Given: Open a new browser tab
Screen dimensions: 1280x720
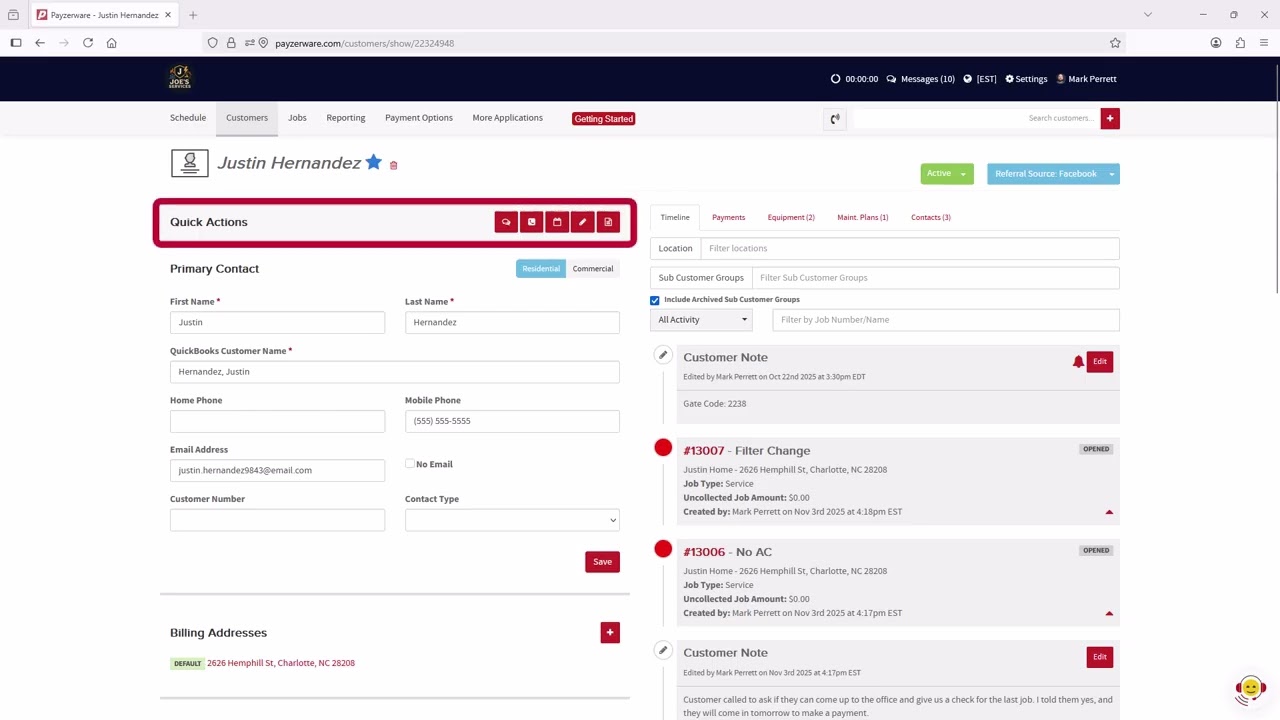Looking at the screenshot, I should click(193, 15).
